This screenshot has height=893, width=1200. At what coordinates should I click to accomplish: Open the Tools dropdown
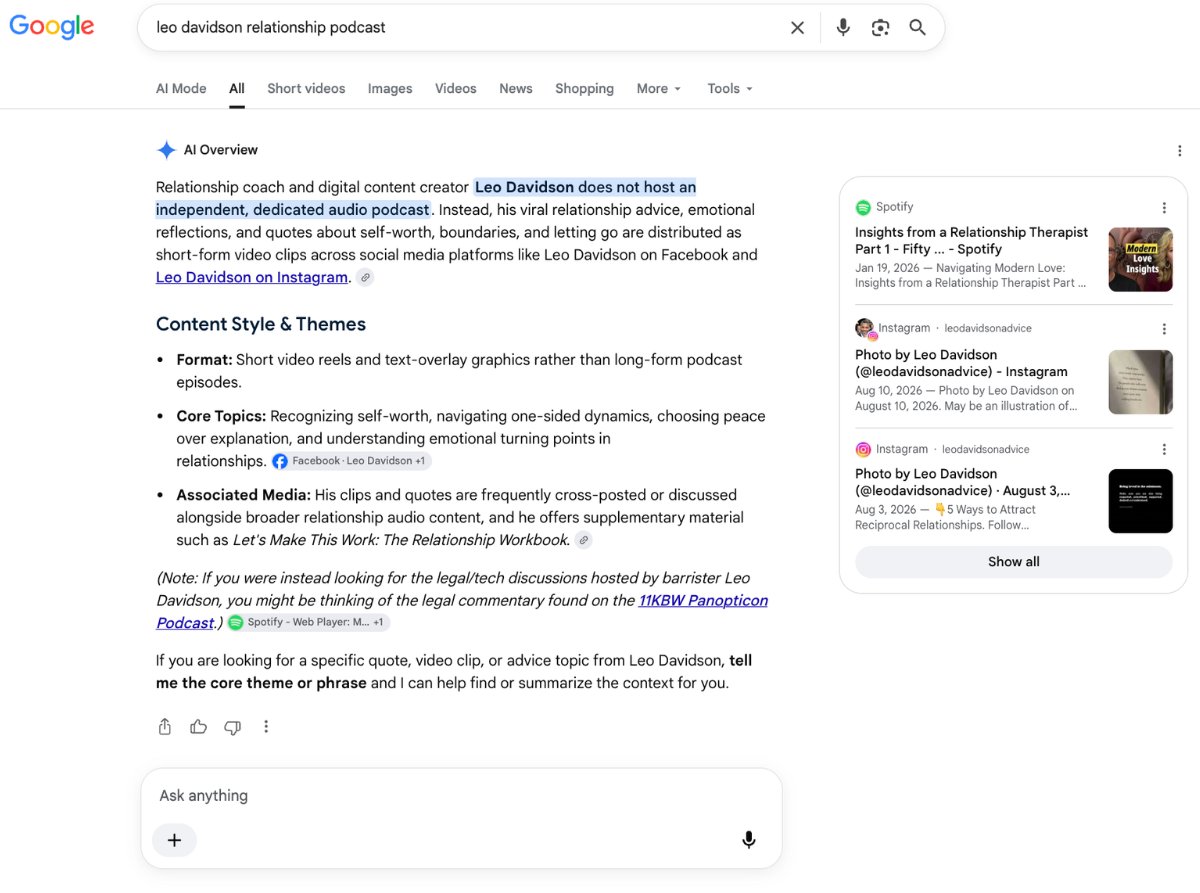pyautogui.click(x=730, y=89)
